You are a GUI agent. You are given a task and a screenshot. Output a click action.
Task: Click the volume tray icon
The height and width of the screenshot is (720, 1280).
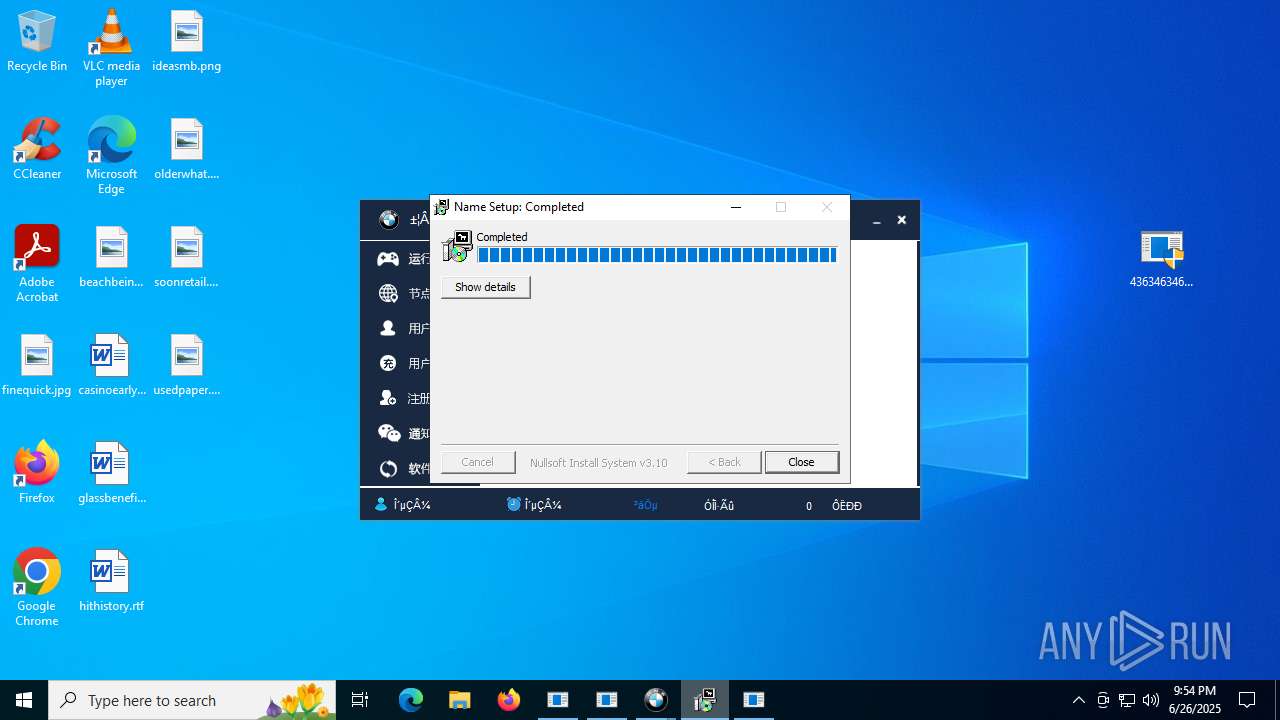(x=1151, y=700)
